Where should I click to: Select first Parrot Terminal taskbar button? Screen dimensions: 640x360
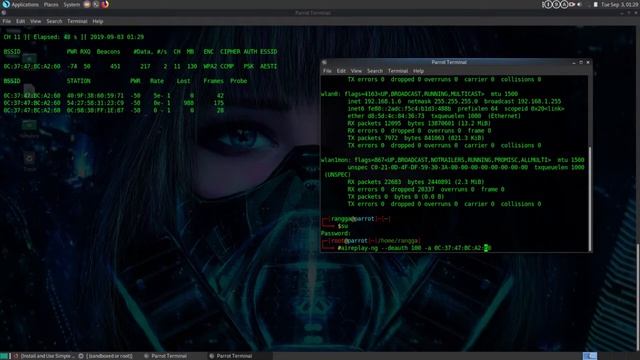coord(166,356)
